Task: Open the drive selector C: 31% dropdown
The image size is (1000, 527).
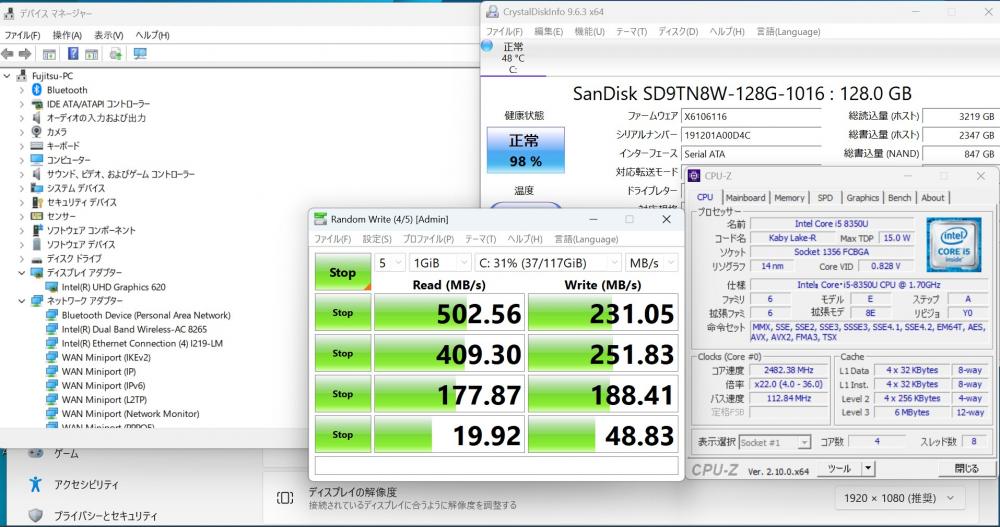Action: point(548,263)
